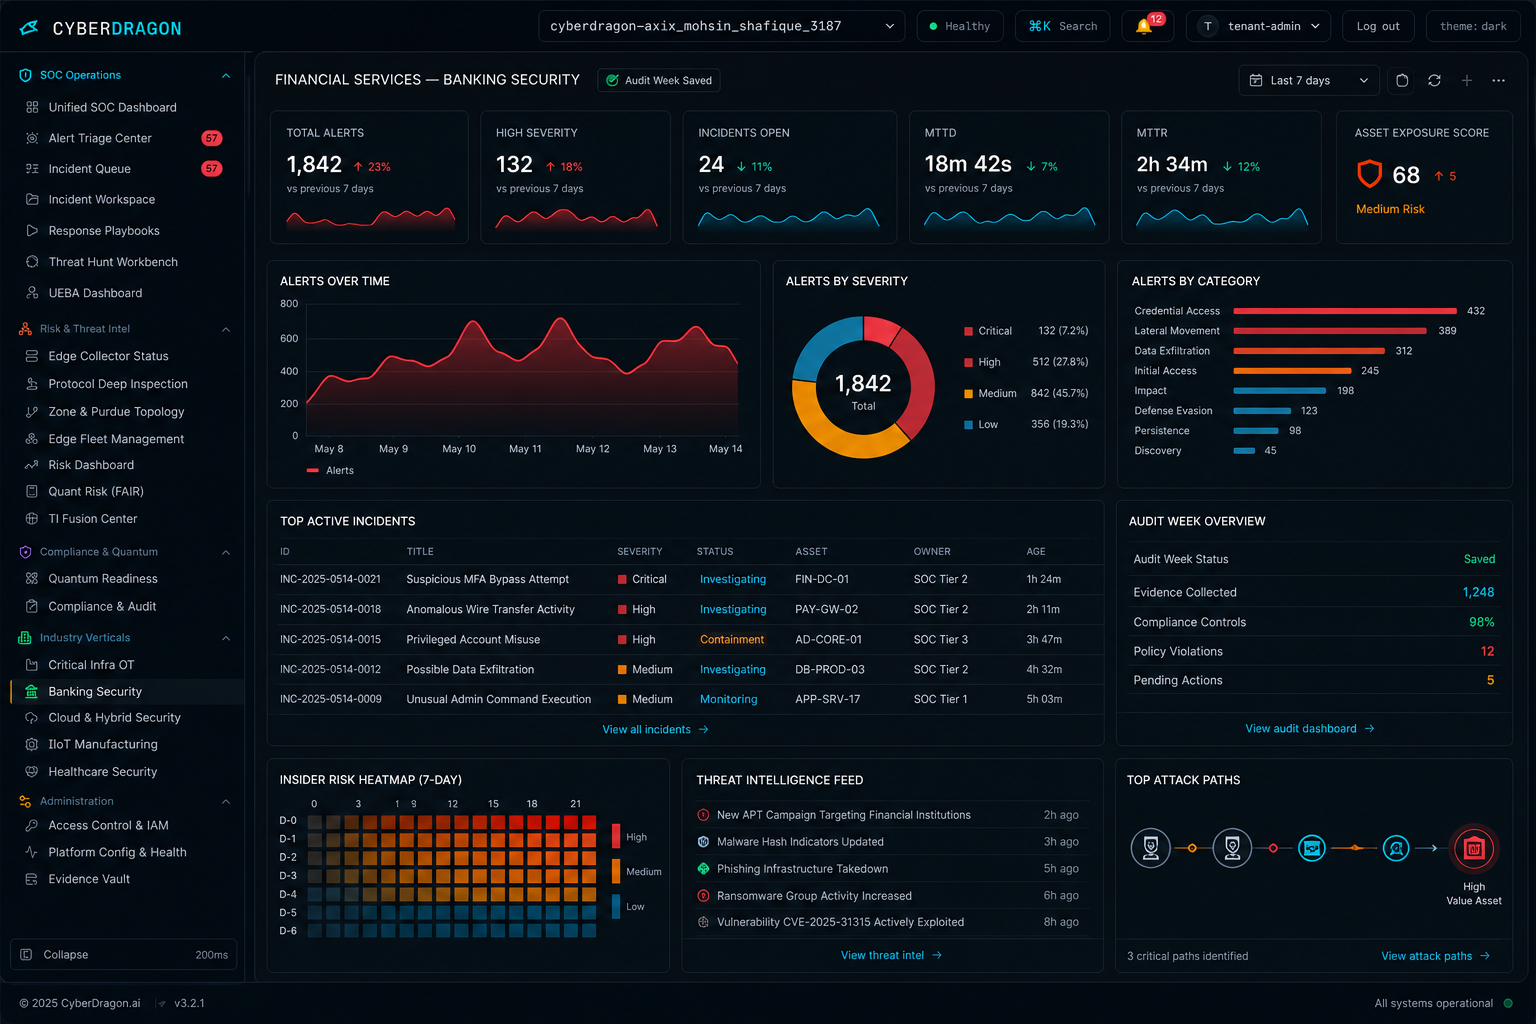Click the SOC Operations shield icon
The image size is (1536, 1024).
tap(26, 75)
